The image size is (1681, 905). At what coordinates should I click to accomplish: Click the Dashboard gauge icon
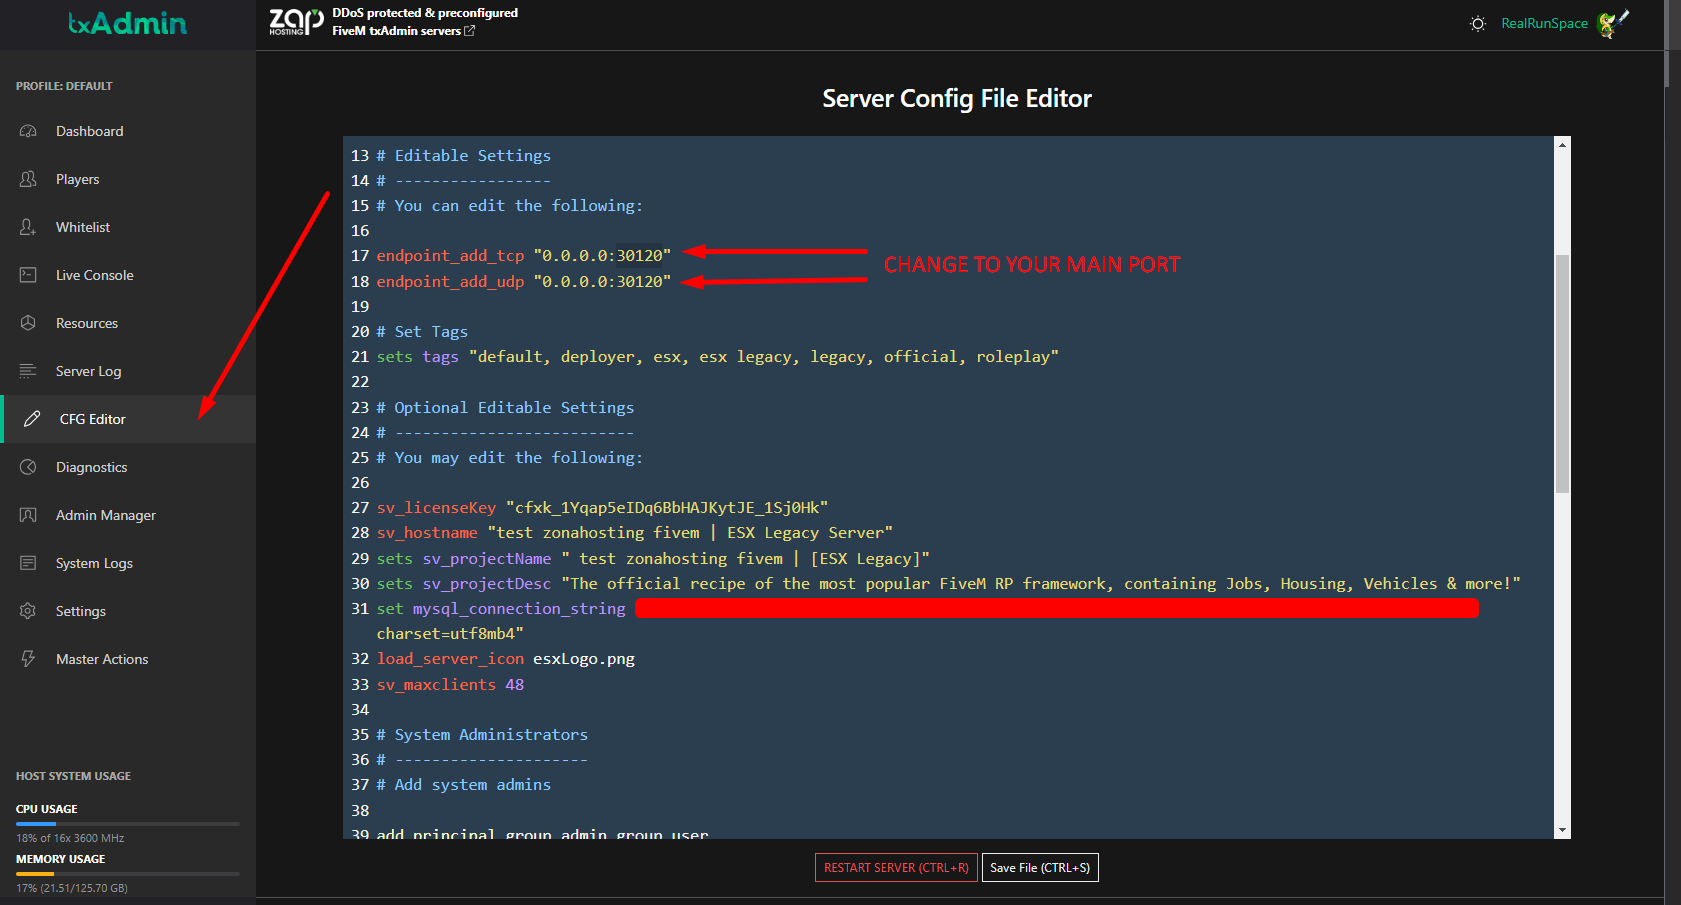click(28, 131)
